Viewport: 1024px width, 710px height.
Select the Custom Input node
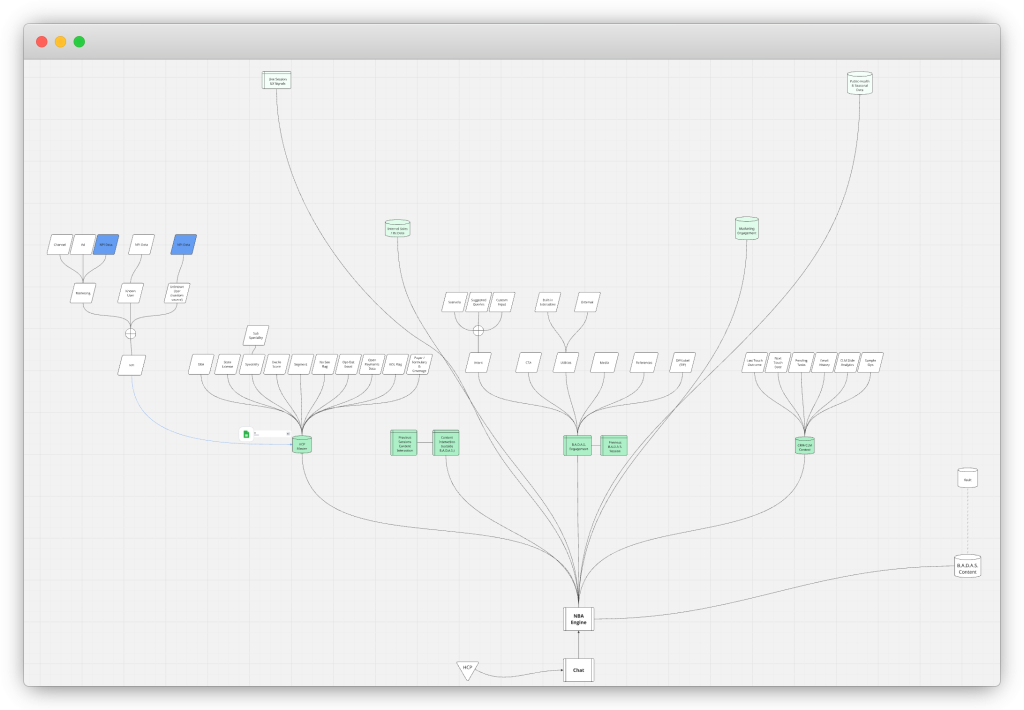[x=503, y=302]
